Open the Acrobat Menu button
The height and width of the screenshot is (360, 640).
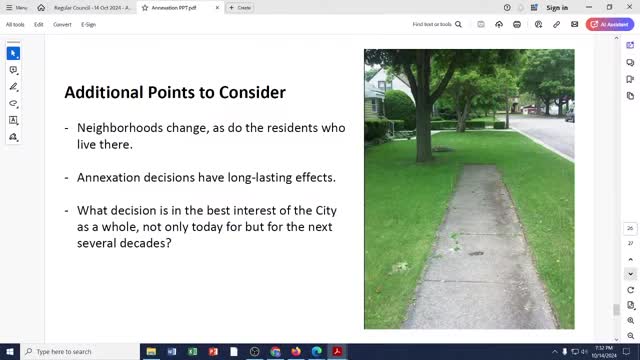tap(16, 8)
